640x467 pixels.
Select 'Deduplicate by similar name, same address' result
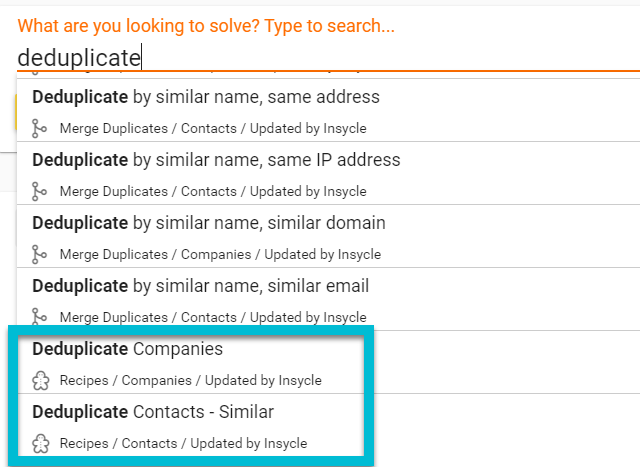coord(328,110)
